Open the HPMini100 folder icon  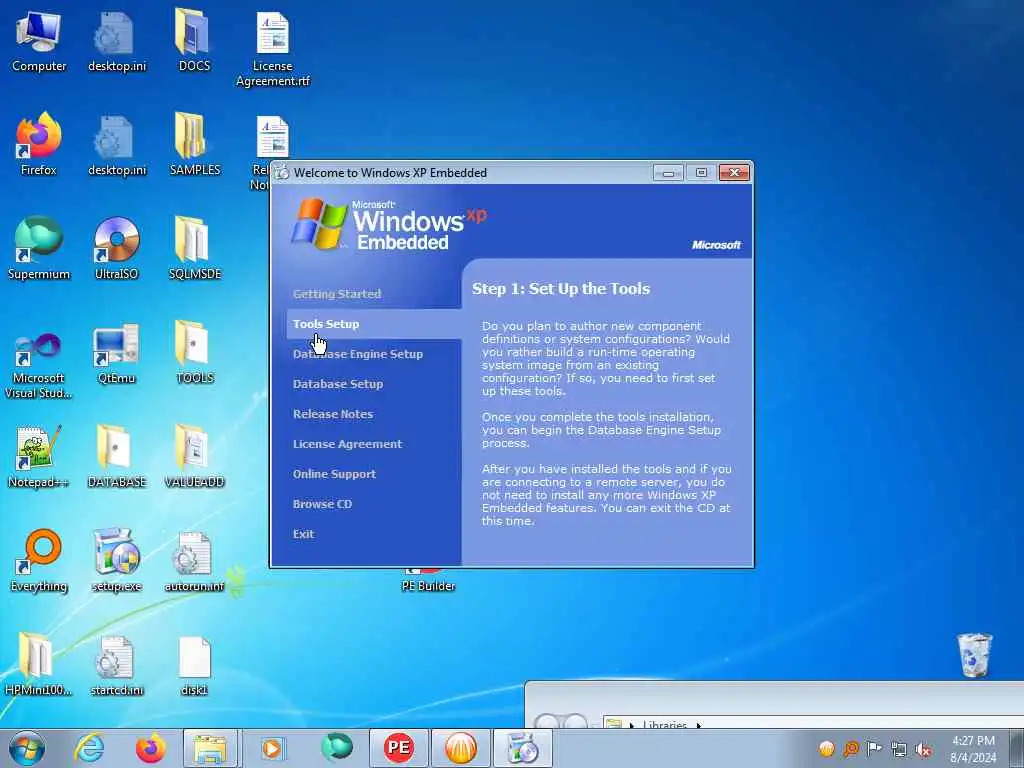click(x=39, y=664)
